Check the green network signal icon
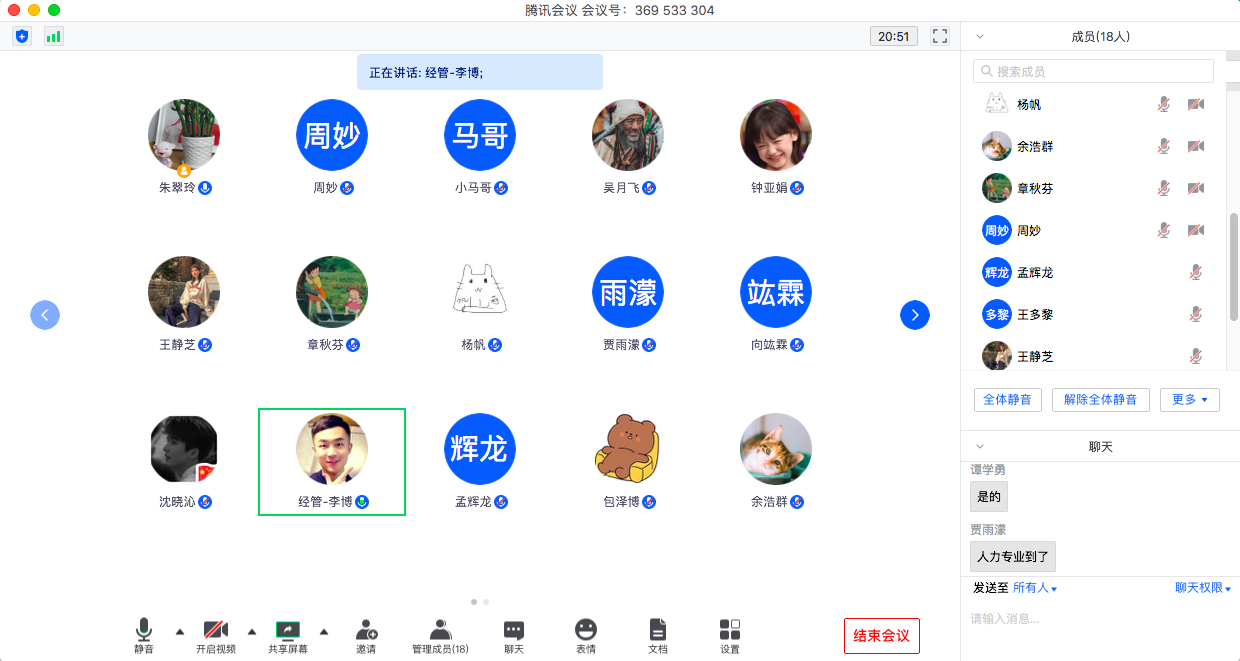 tap(53, 36)
